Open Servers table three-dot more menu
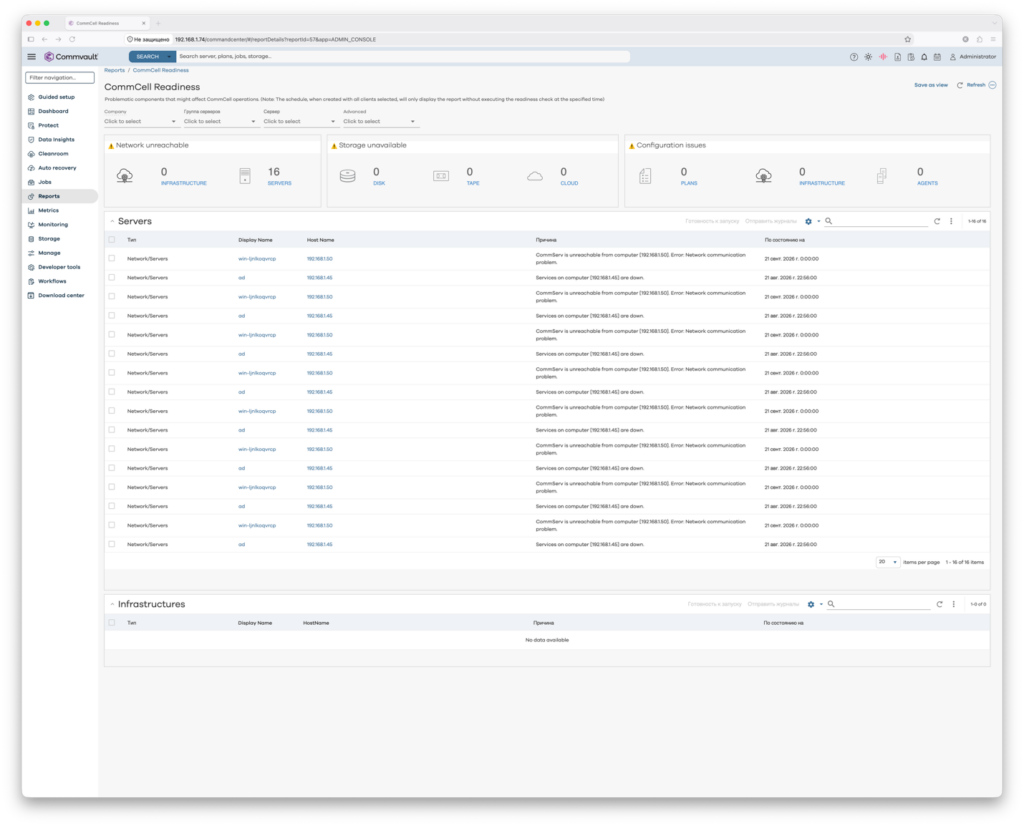This screenshot has width=1024, height=826. (951, 221)
